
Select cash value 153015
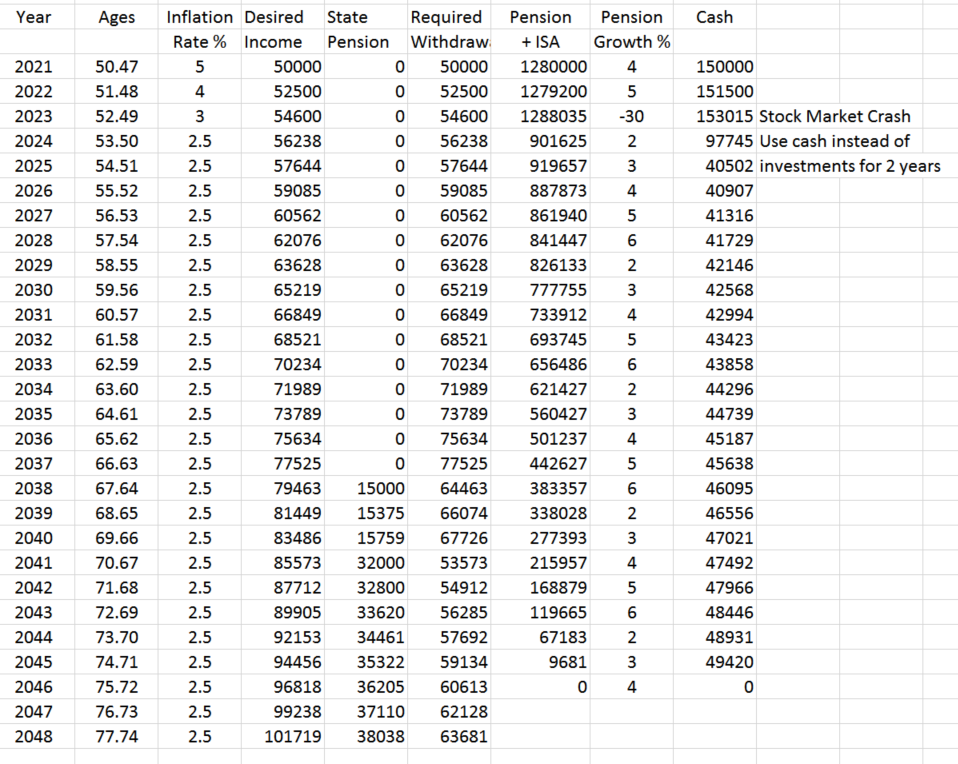[714, 116]
